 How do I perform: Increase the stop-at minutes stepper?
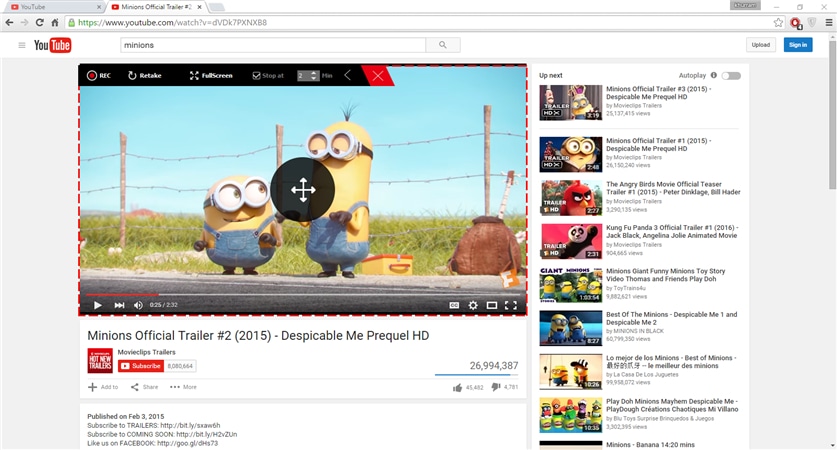pyautogui.click(x=314, y=73)
